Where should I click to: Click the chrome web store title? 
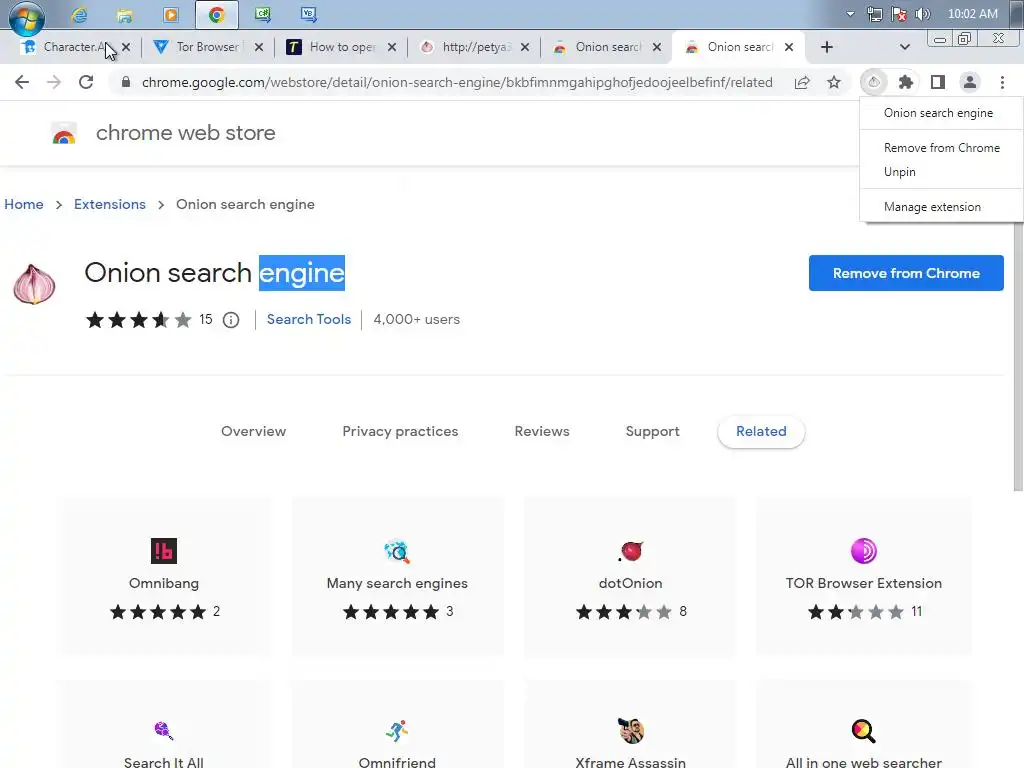[186, 133]
